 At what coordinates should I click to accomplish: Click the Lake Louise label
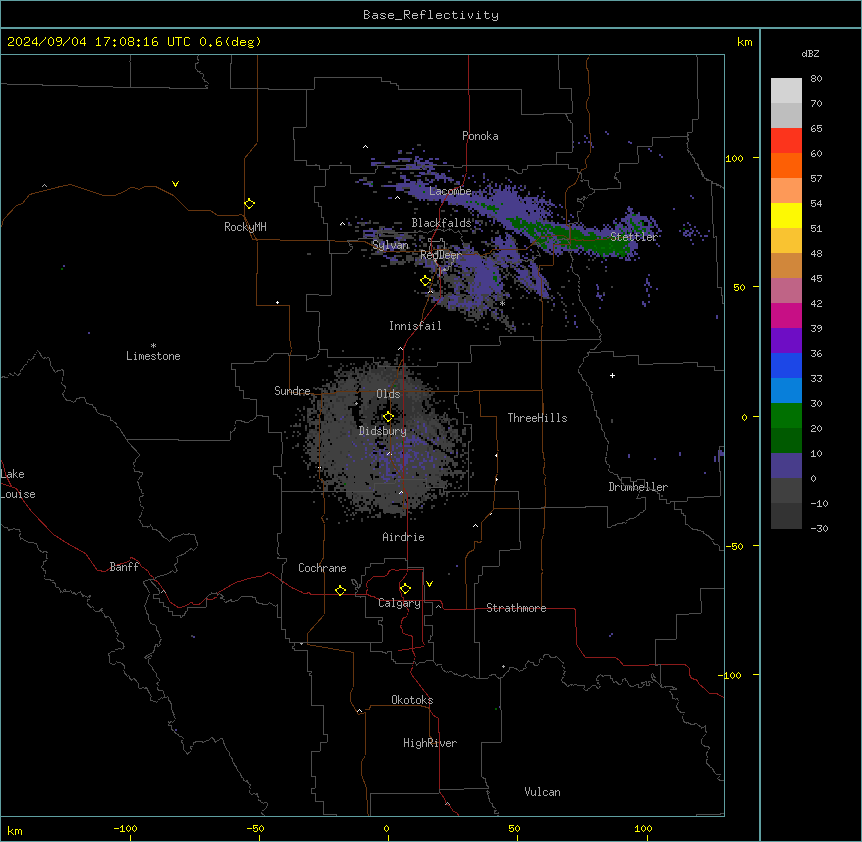pos(18,484)
